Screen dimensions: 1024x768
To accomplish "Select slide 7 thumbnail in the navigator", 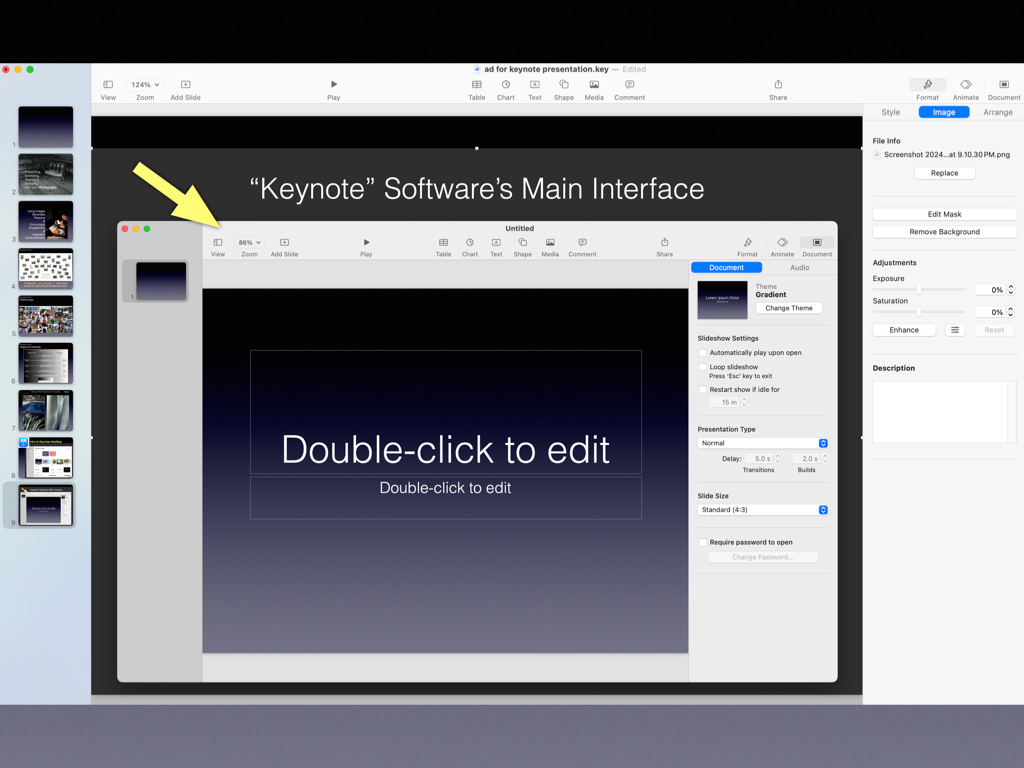I will tap(46, 410).
